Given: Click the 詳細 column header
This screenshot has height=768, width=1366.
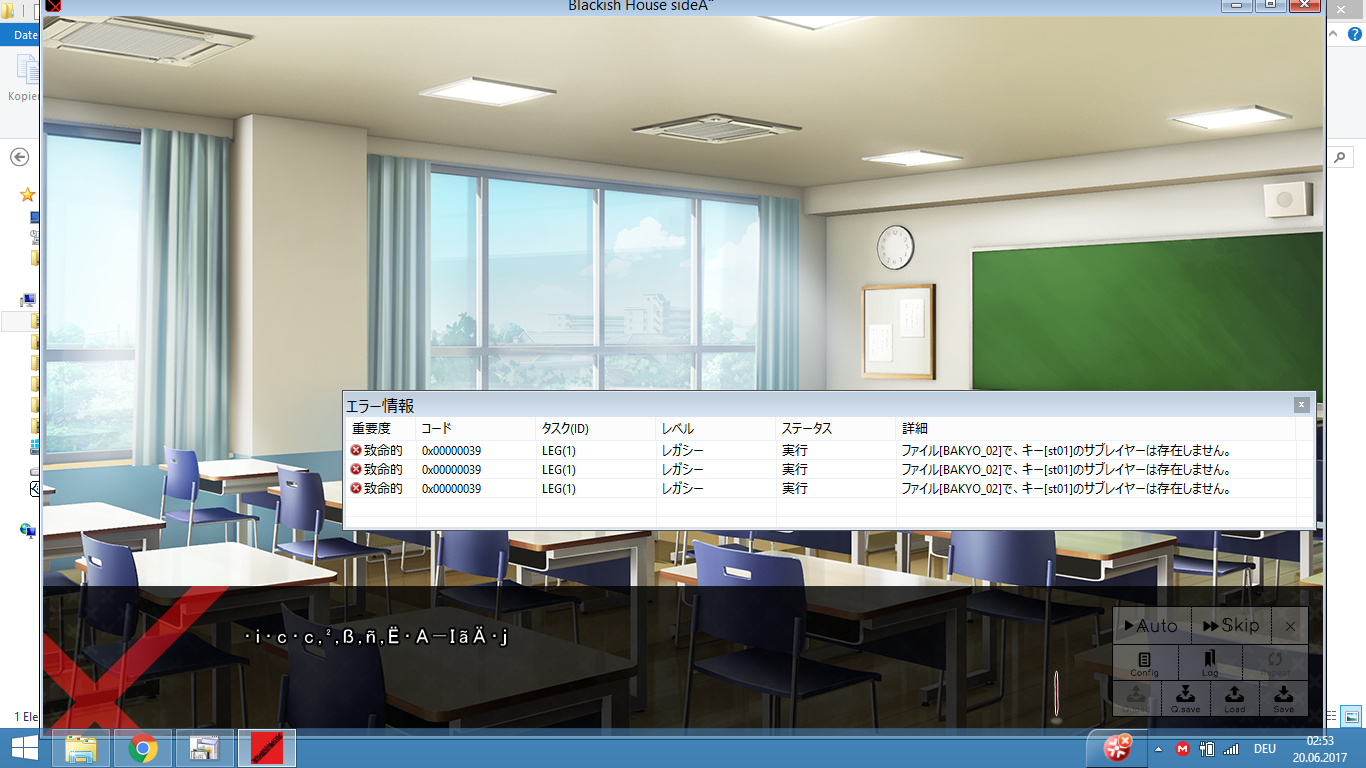Looking at the screenshot, I should pyautogui.click(x=1096, y=428).
